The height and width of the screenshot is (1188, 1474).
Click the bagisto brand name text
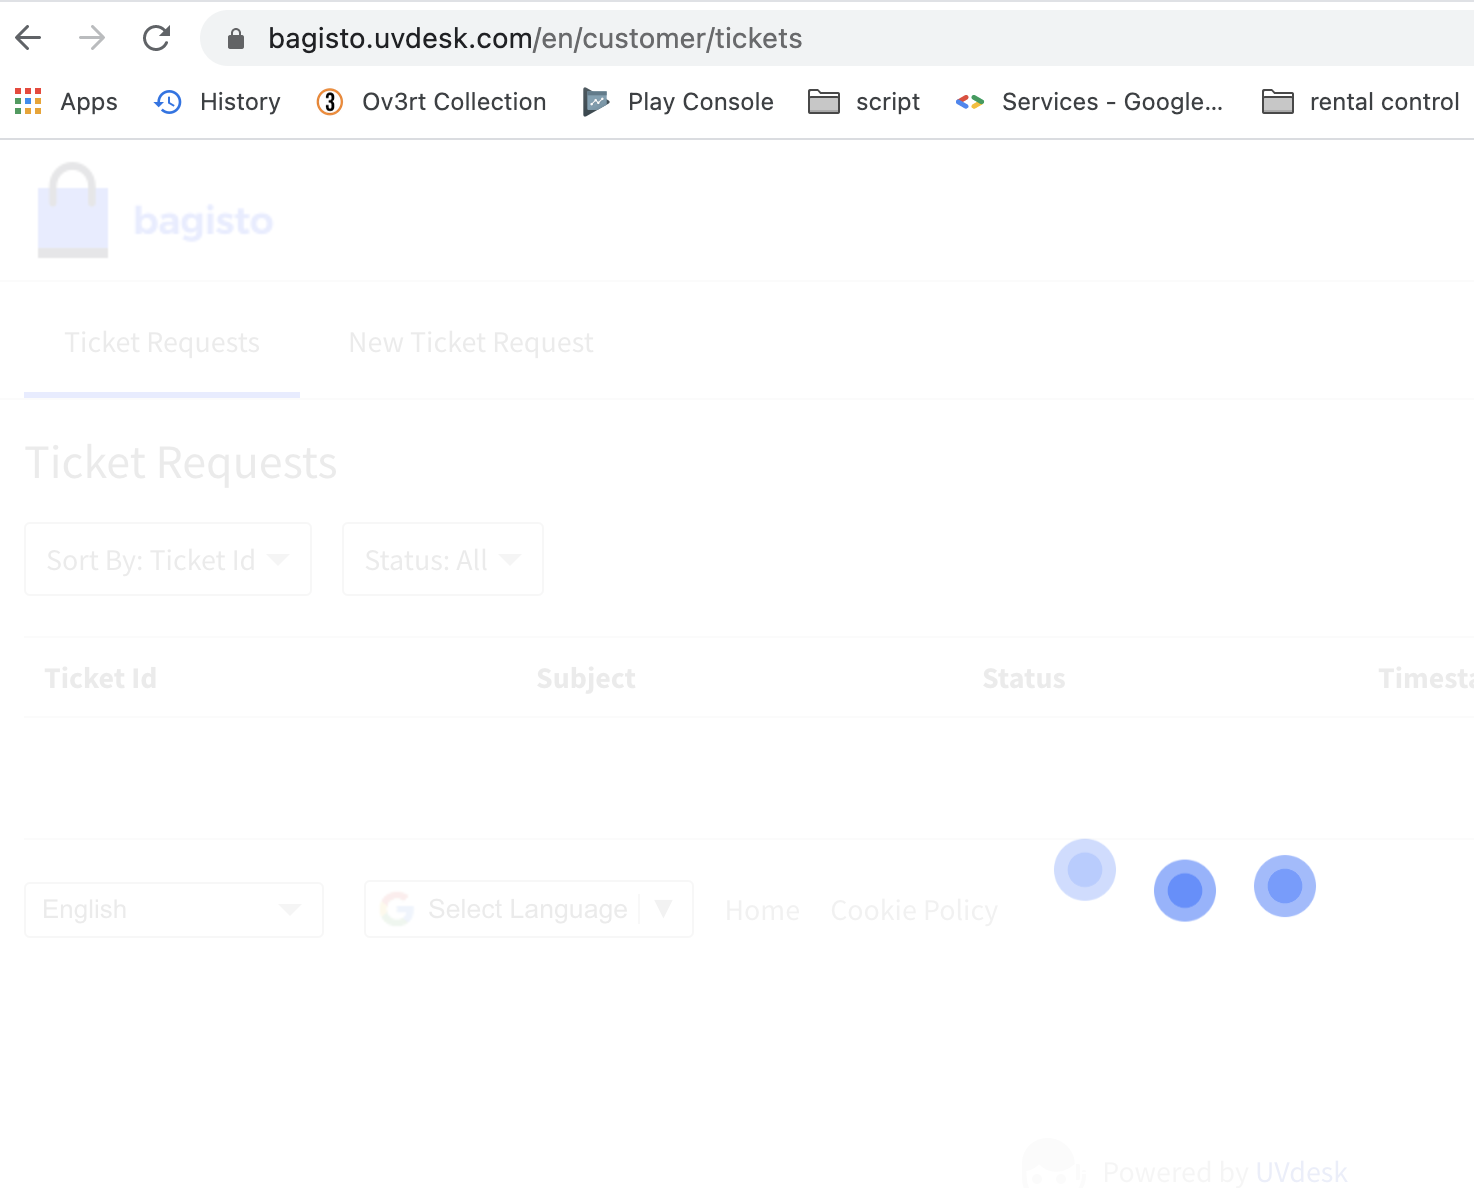(x=204, y=221)
